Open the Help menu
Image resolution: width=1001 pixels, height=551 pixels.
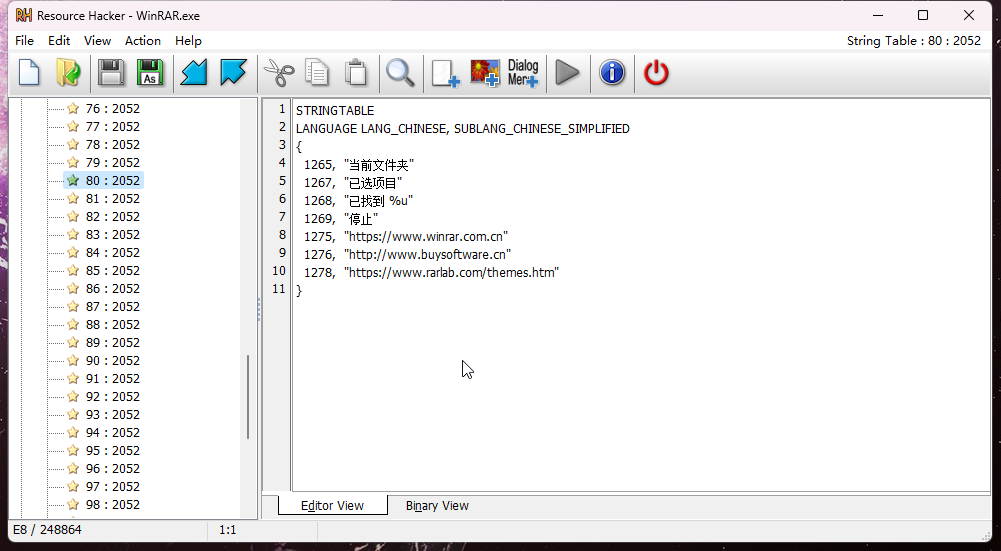[x=188, y=40]
